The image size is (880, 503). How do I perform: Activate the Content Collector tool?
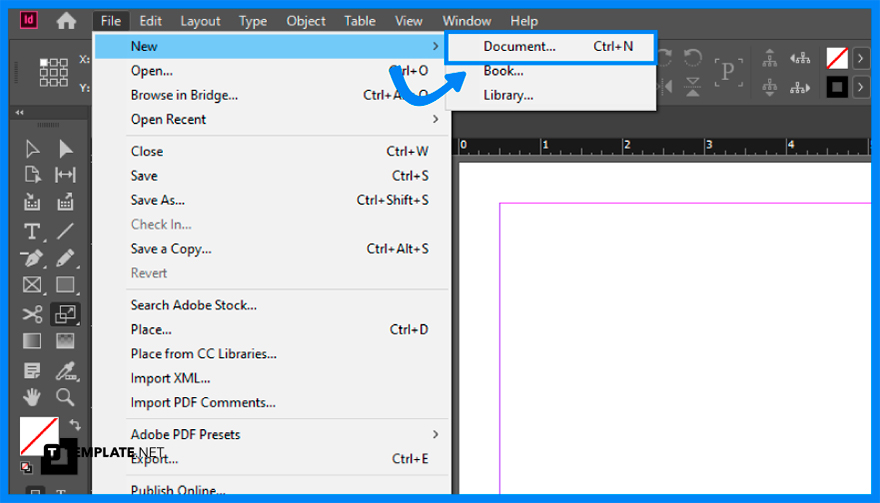click(x=32, y=202)
